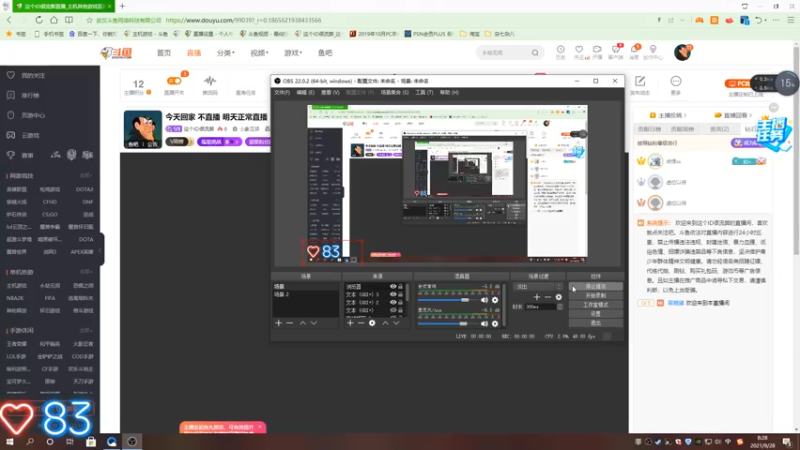Move the selected source up
This screenshot has height=450, width=800.
385,323
